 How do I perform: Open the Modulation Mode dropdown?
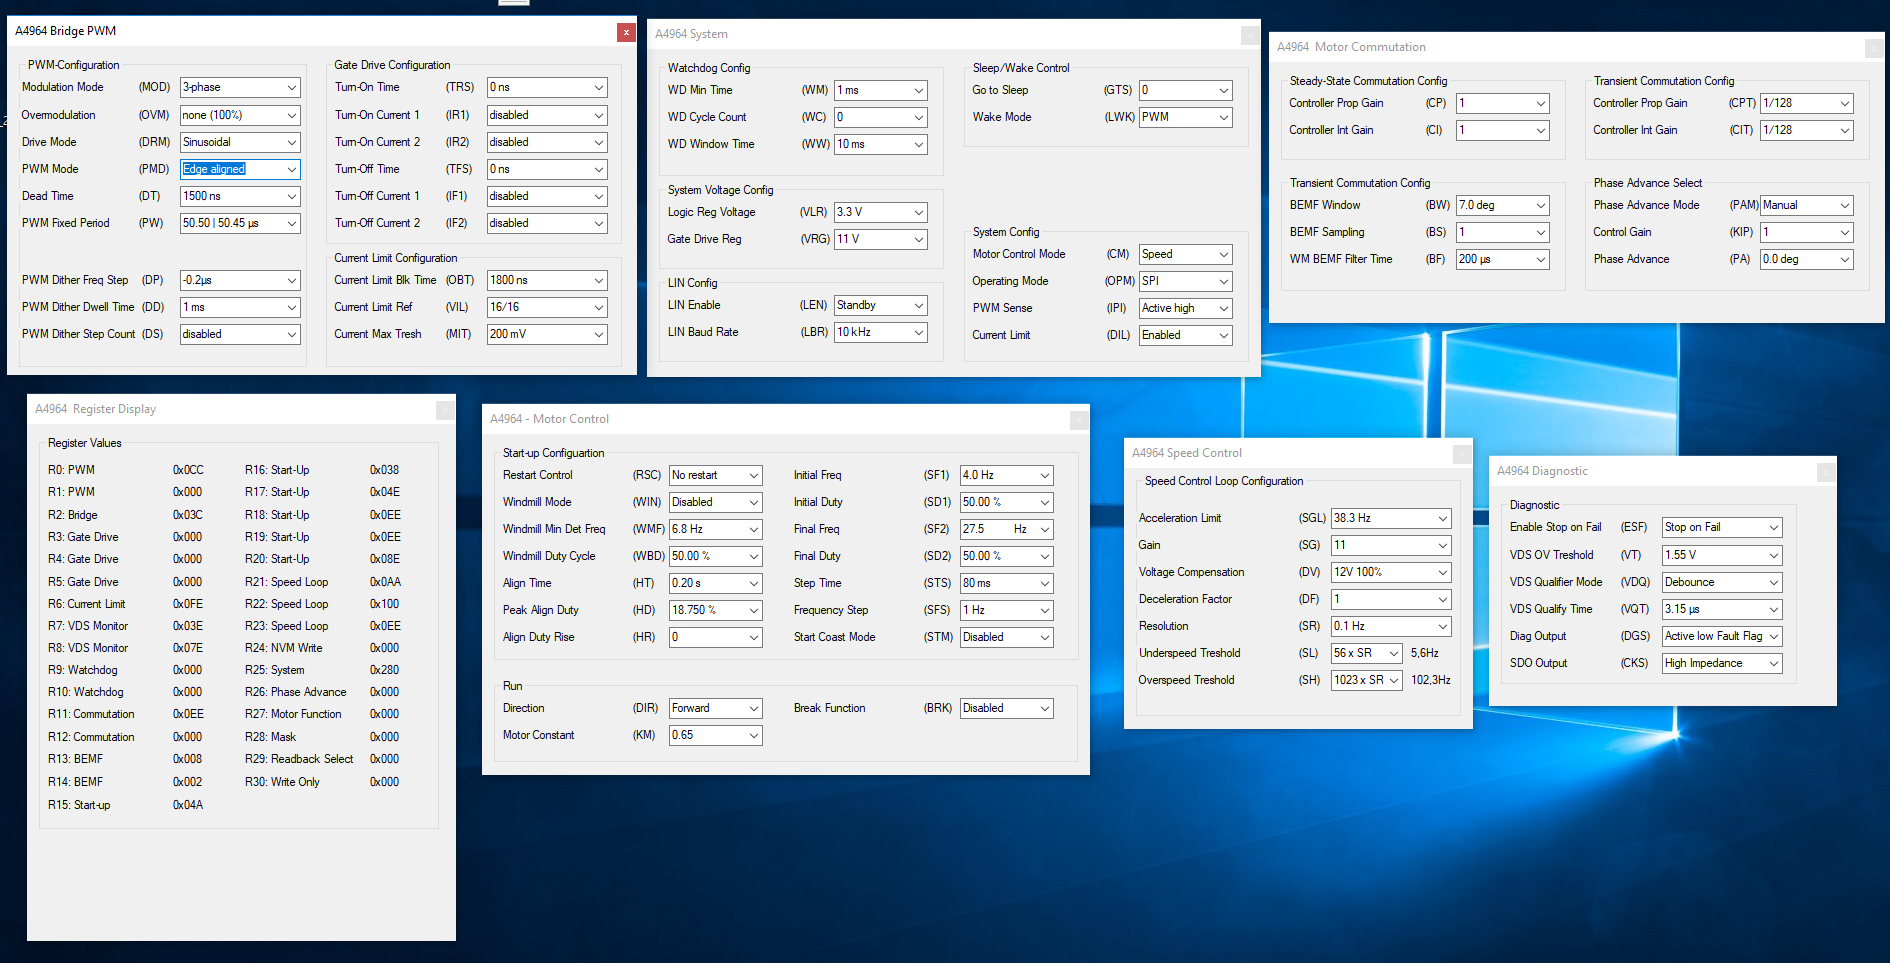click(x=240, y=88)
